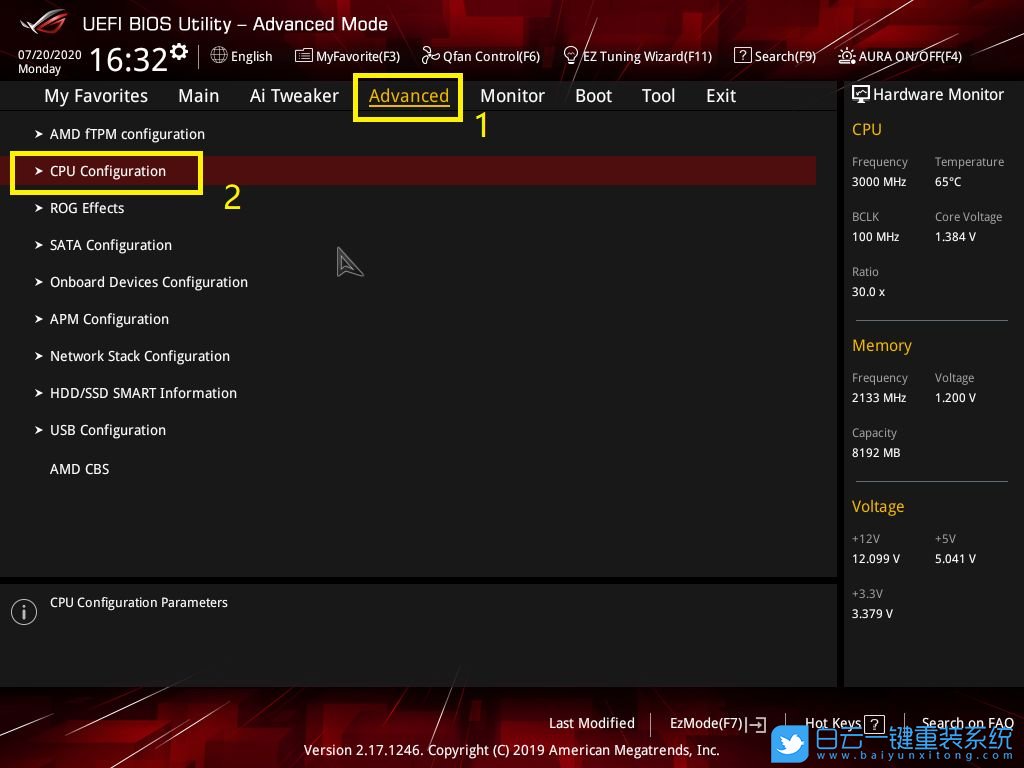Open the Ai Tweaker tab
Image resolution: width=1024 pixels, height=768 pixels.
point(294,96)
